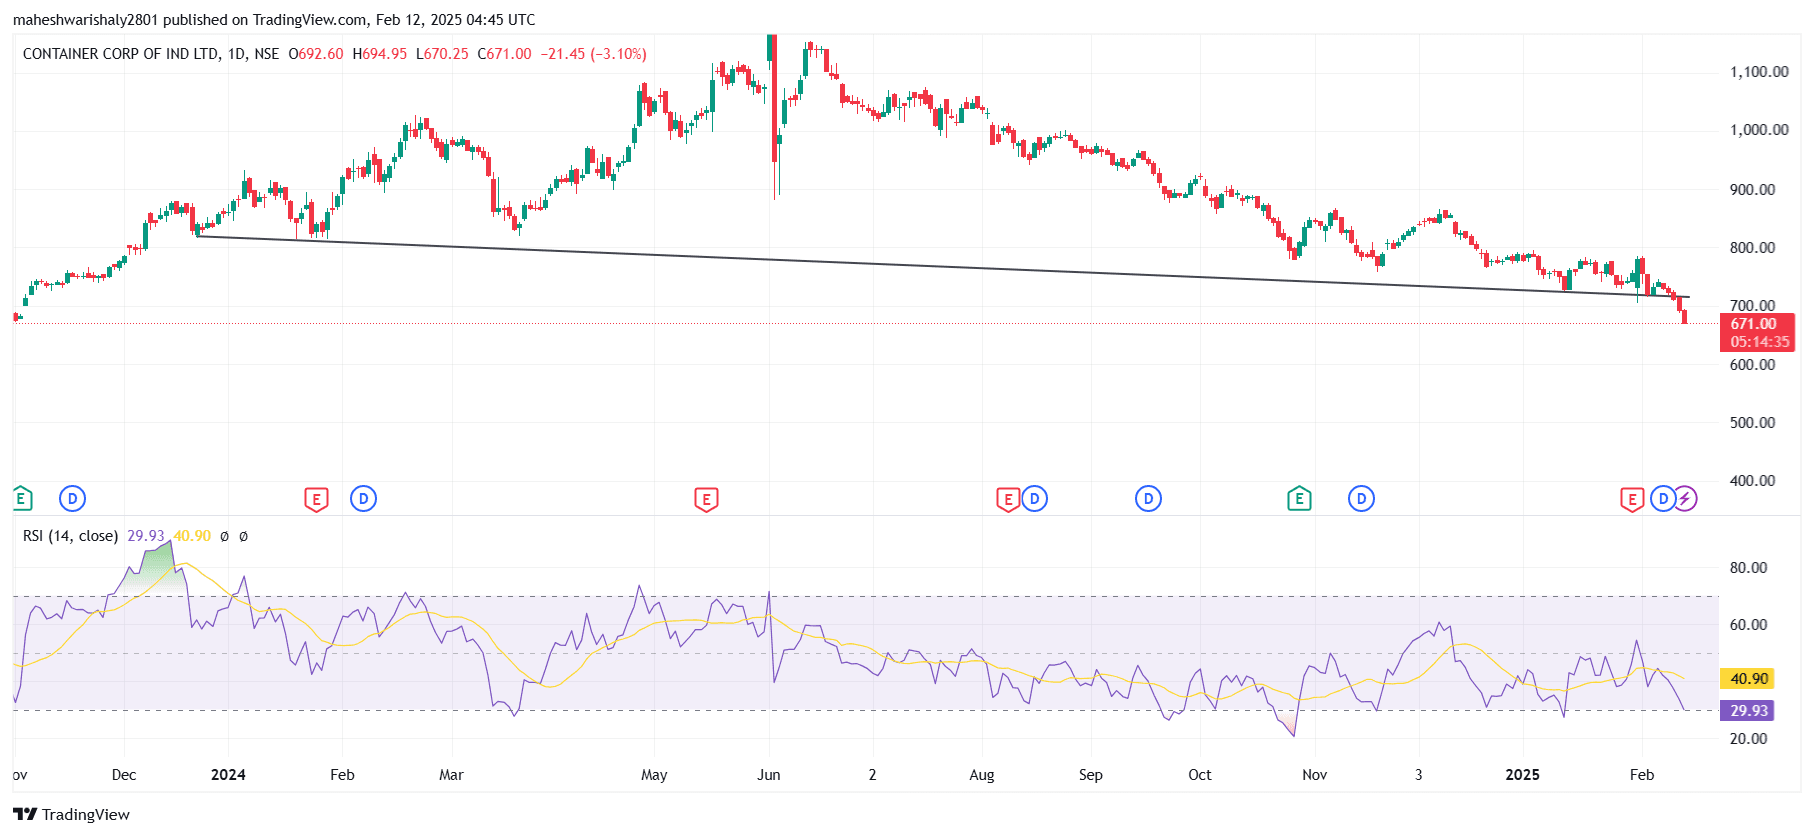Viewport: 1814px width, 836px height.
Task: Click the CONTAINER CORP OF IND LTD title
Action: tap(121, 54)
